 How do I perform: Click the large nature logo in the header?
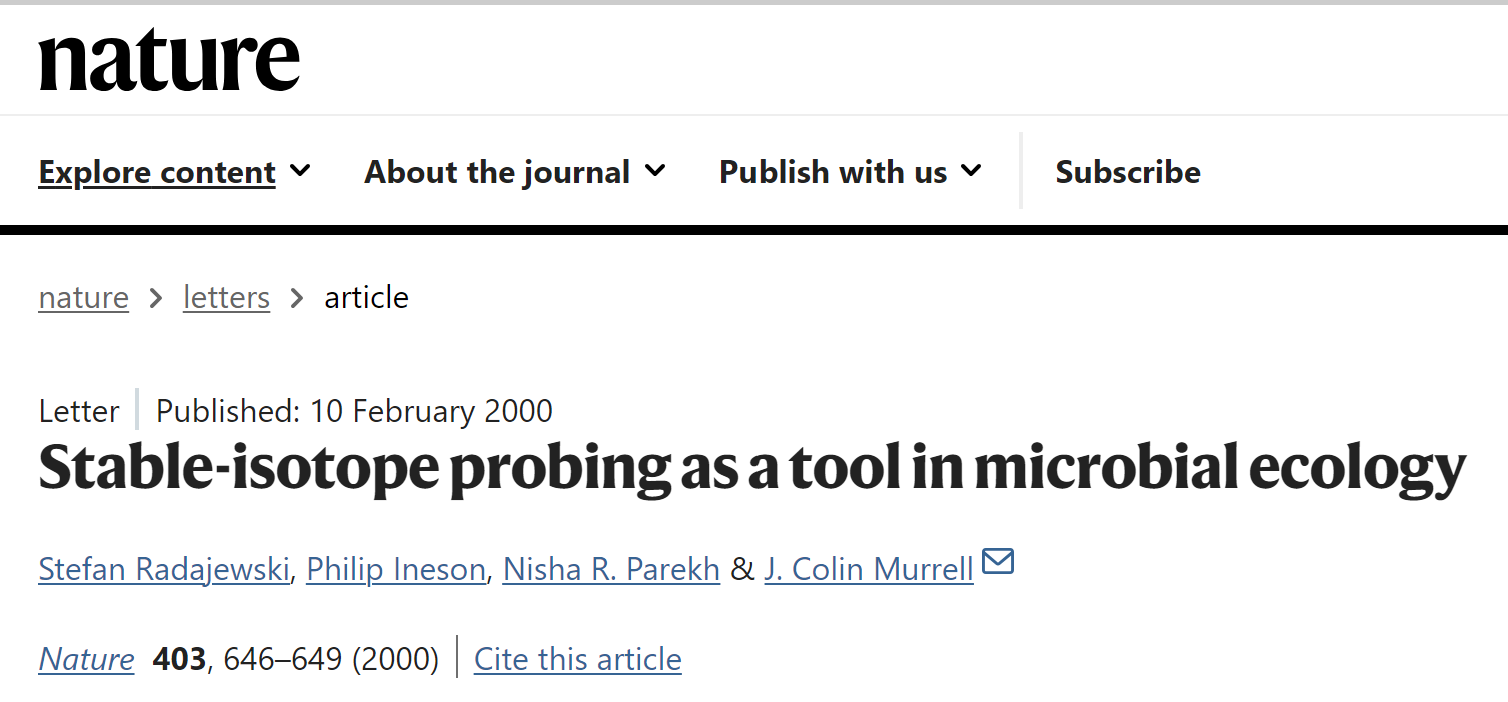click(169, 60)
